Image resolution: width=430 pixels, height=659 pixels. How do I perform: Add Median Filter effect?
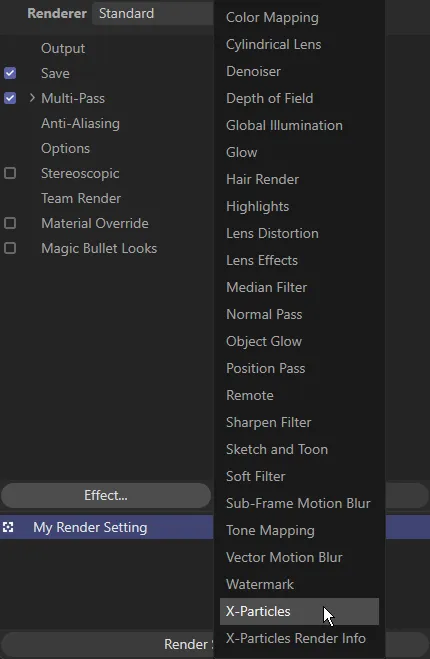coord(299,287)
